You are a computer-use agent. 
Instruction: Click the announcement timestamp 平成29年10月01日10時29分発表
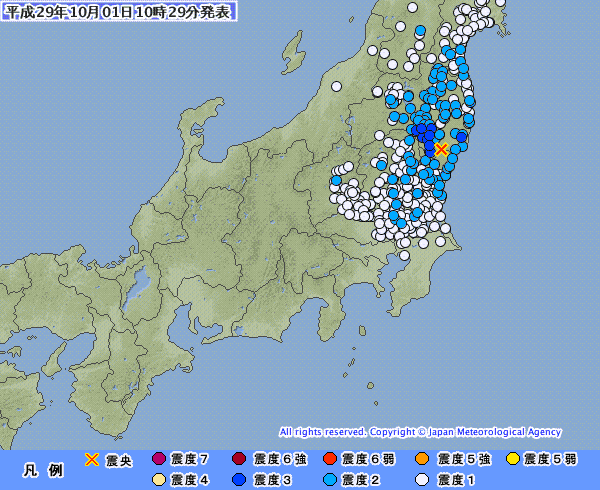click(119, 11)
